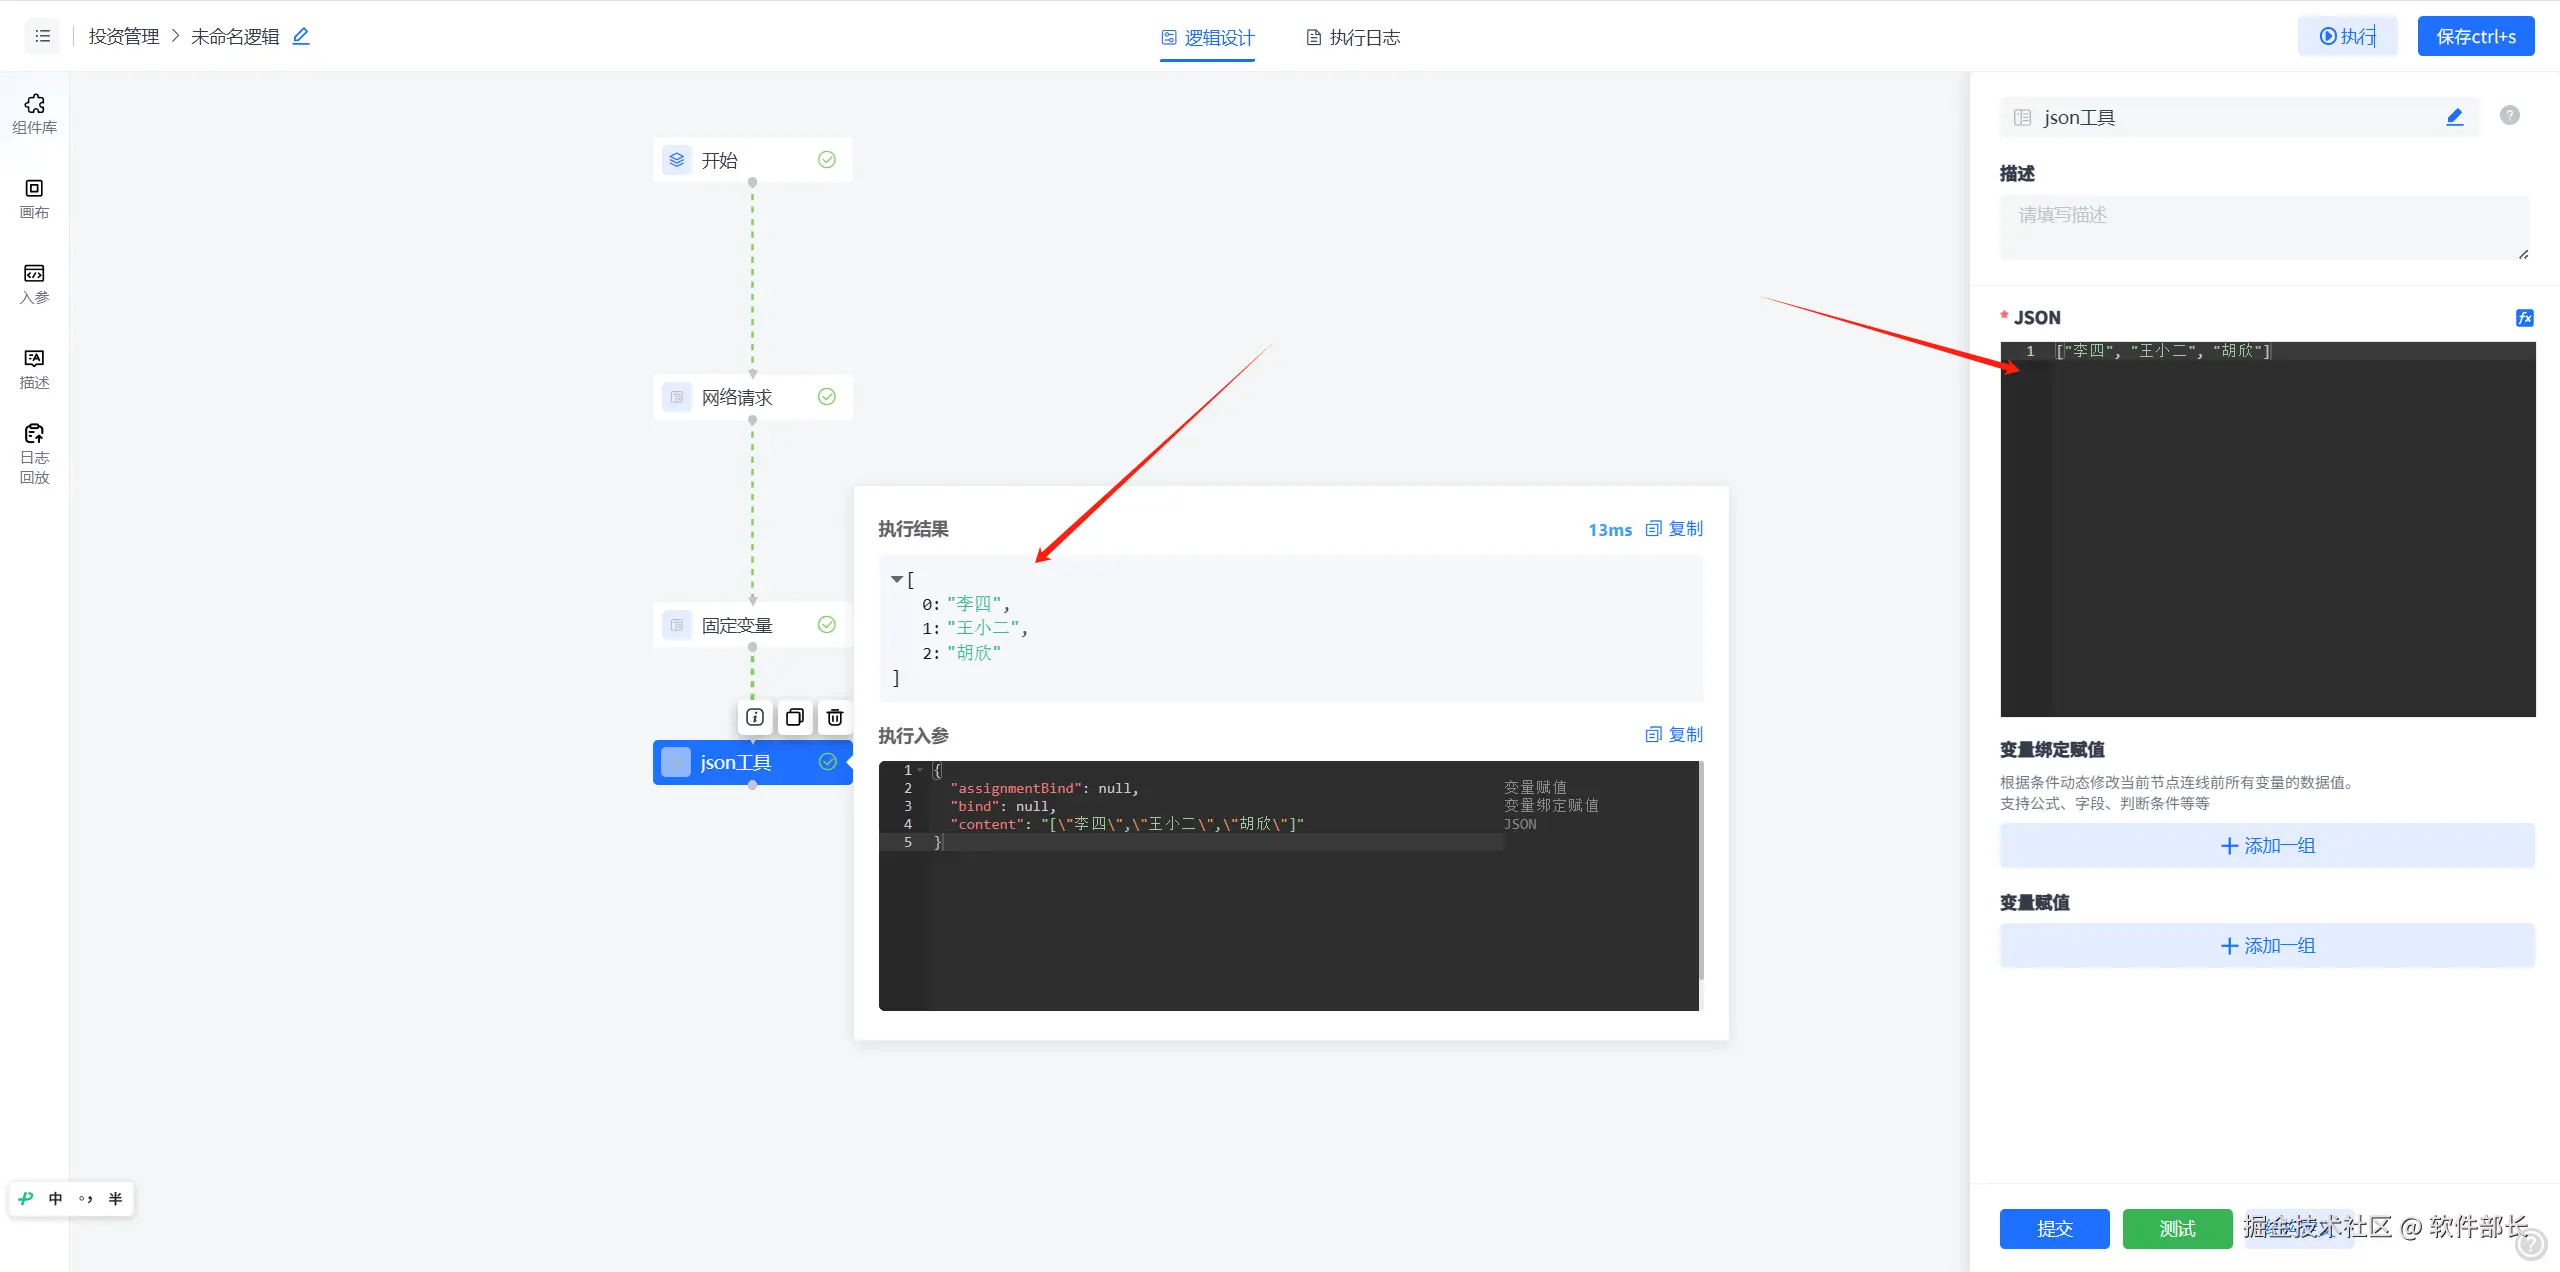Collapse the execution result array triangle

point(897,579)
